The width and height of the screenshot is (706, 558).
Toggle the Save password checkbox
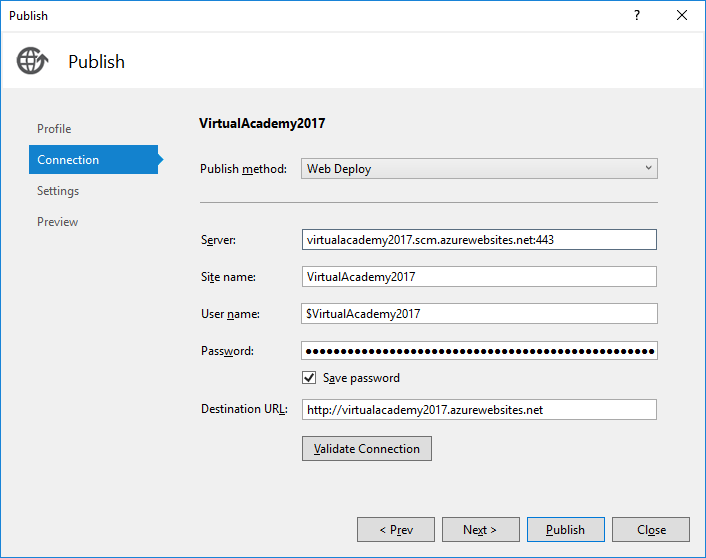click(309, 378)
